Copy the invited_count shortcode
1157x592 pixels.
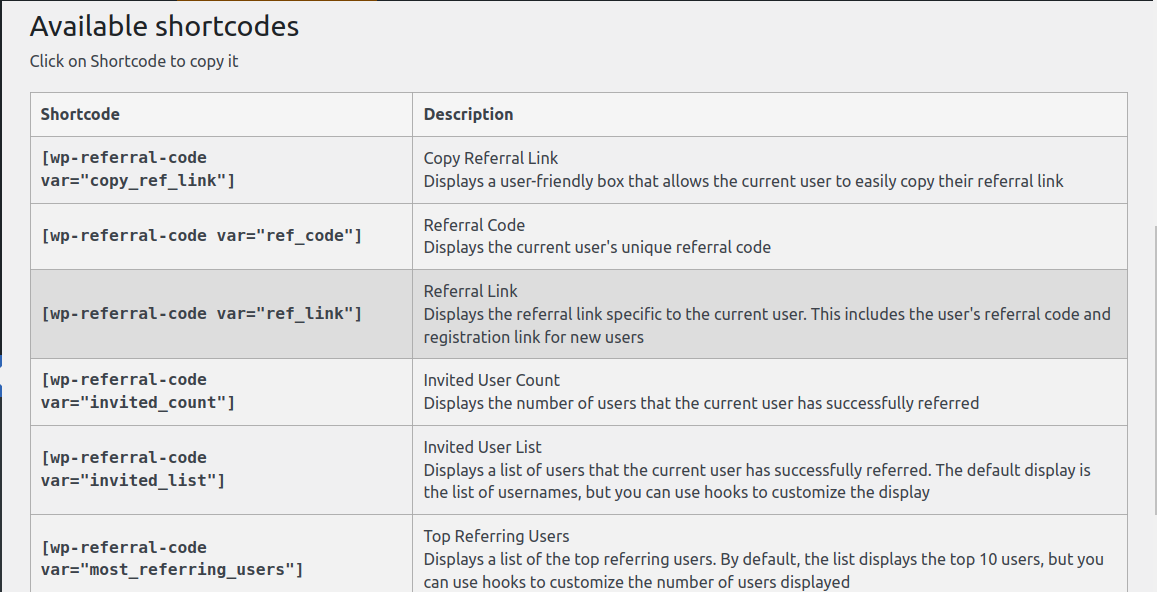138,391
